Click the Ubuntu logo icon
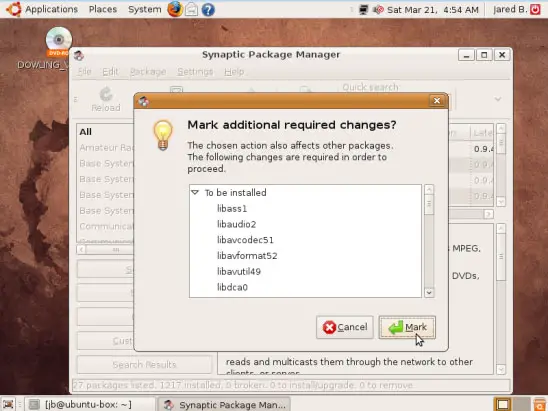Viewport: 548px width, 411px height. click(14, 9)
